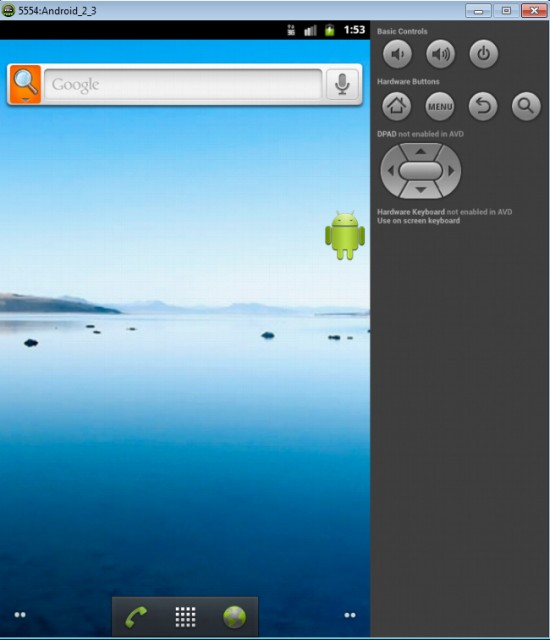
Task: Open the app drawer grid icon
Action: tap(185, 617)
